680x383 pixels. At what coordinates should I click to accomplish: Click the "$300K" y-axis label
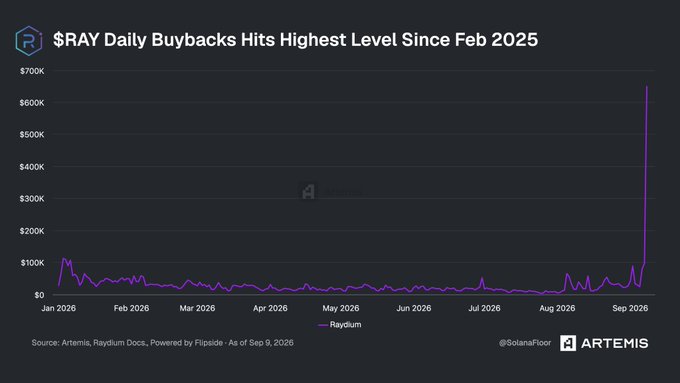pyautogui.click(x=32, y=199)
